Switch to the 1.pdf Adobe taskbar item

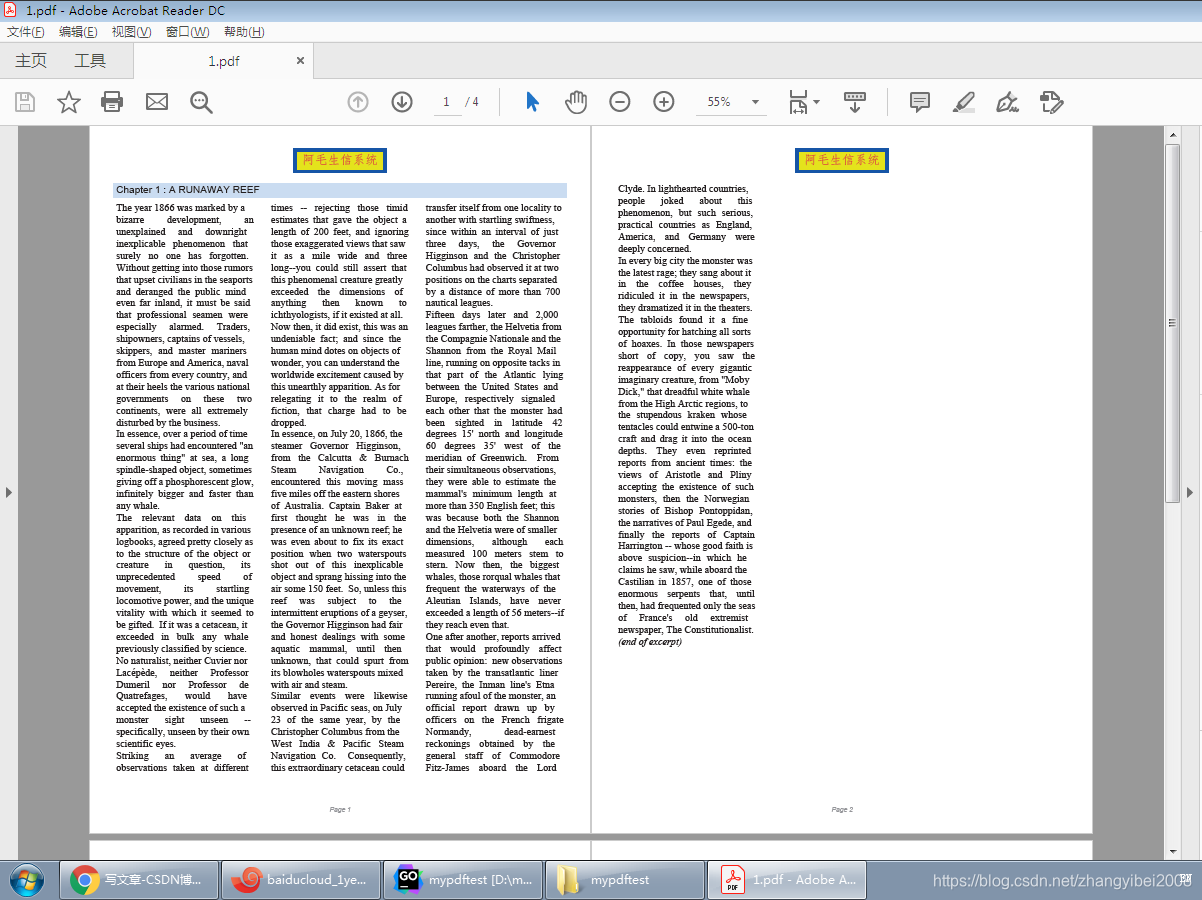[788, 880]
